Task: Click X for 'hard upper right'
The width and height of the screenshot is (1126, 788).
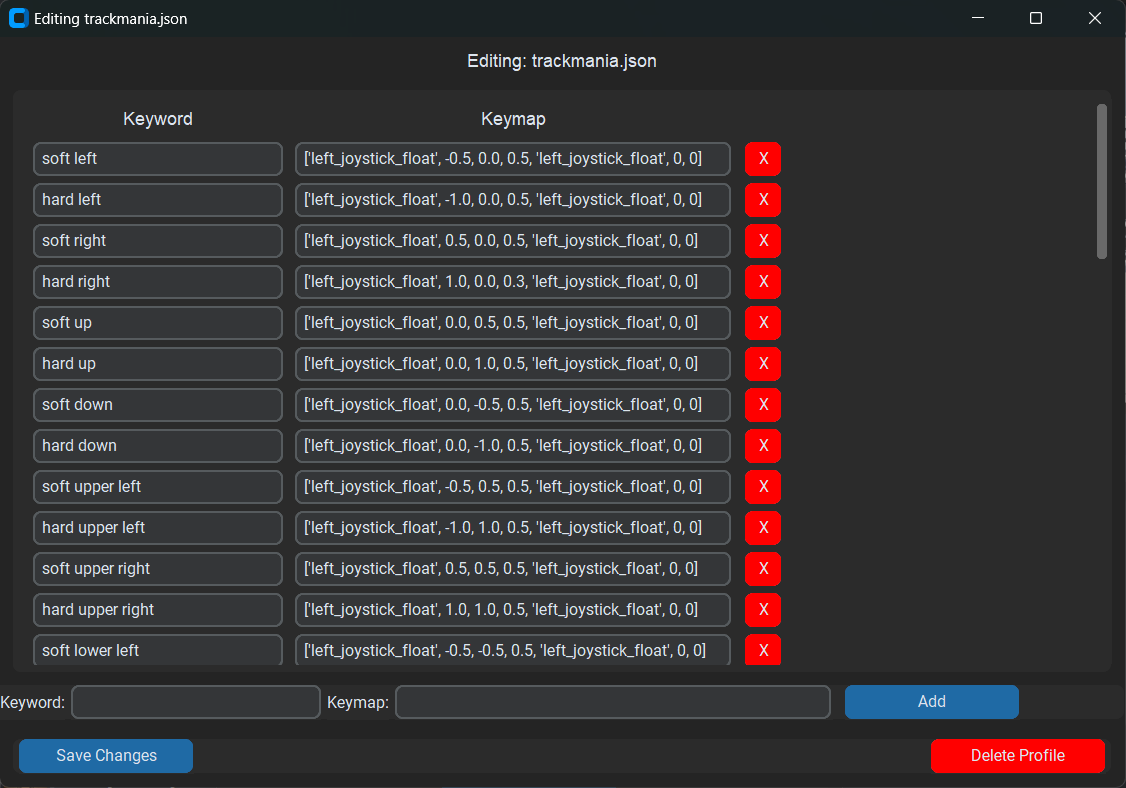Action: [x=763, y=609]
